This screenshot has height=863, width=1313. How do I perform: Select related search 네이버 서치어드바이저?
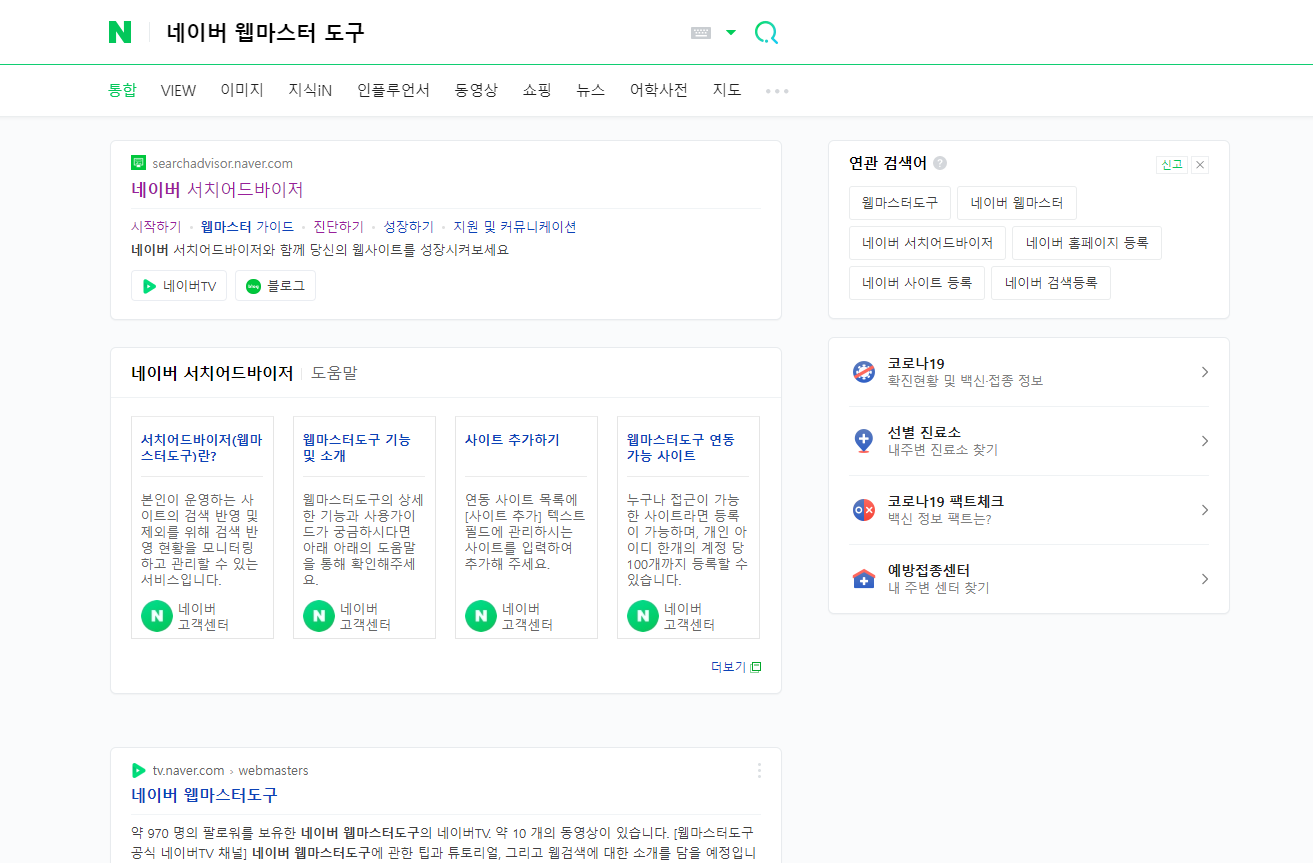927,243
